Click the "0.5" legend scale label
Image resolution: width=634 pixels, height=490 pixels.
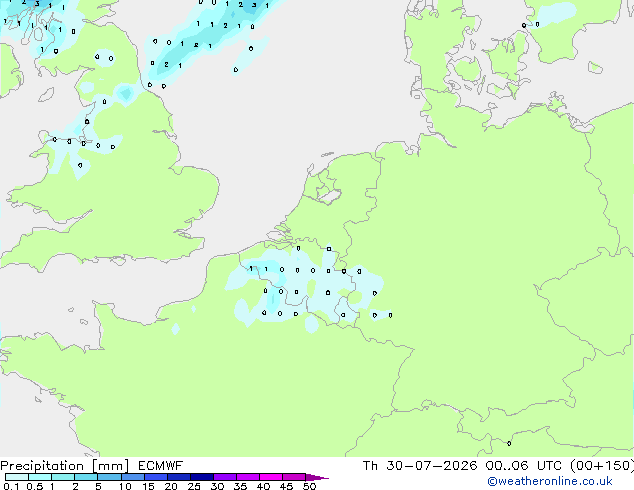pos(34,486)
